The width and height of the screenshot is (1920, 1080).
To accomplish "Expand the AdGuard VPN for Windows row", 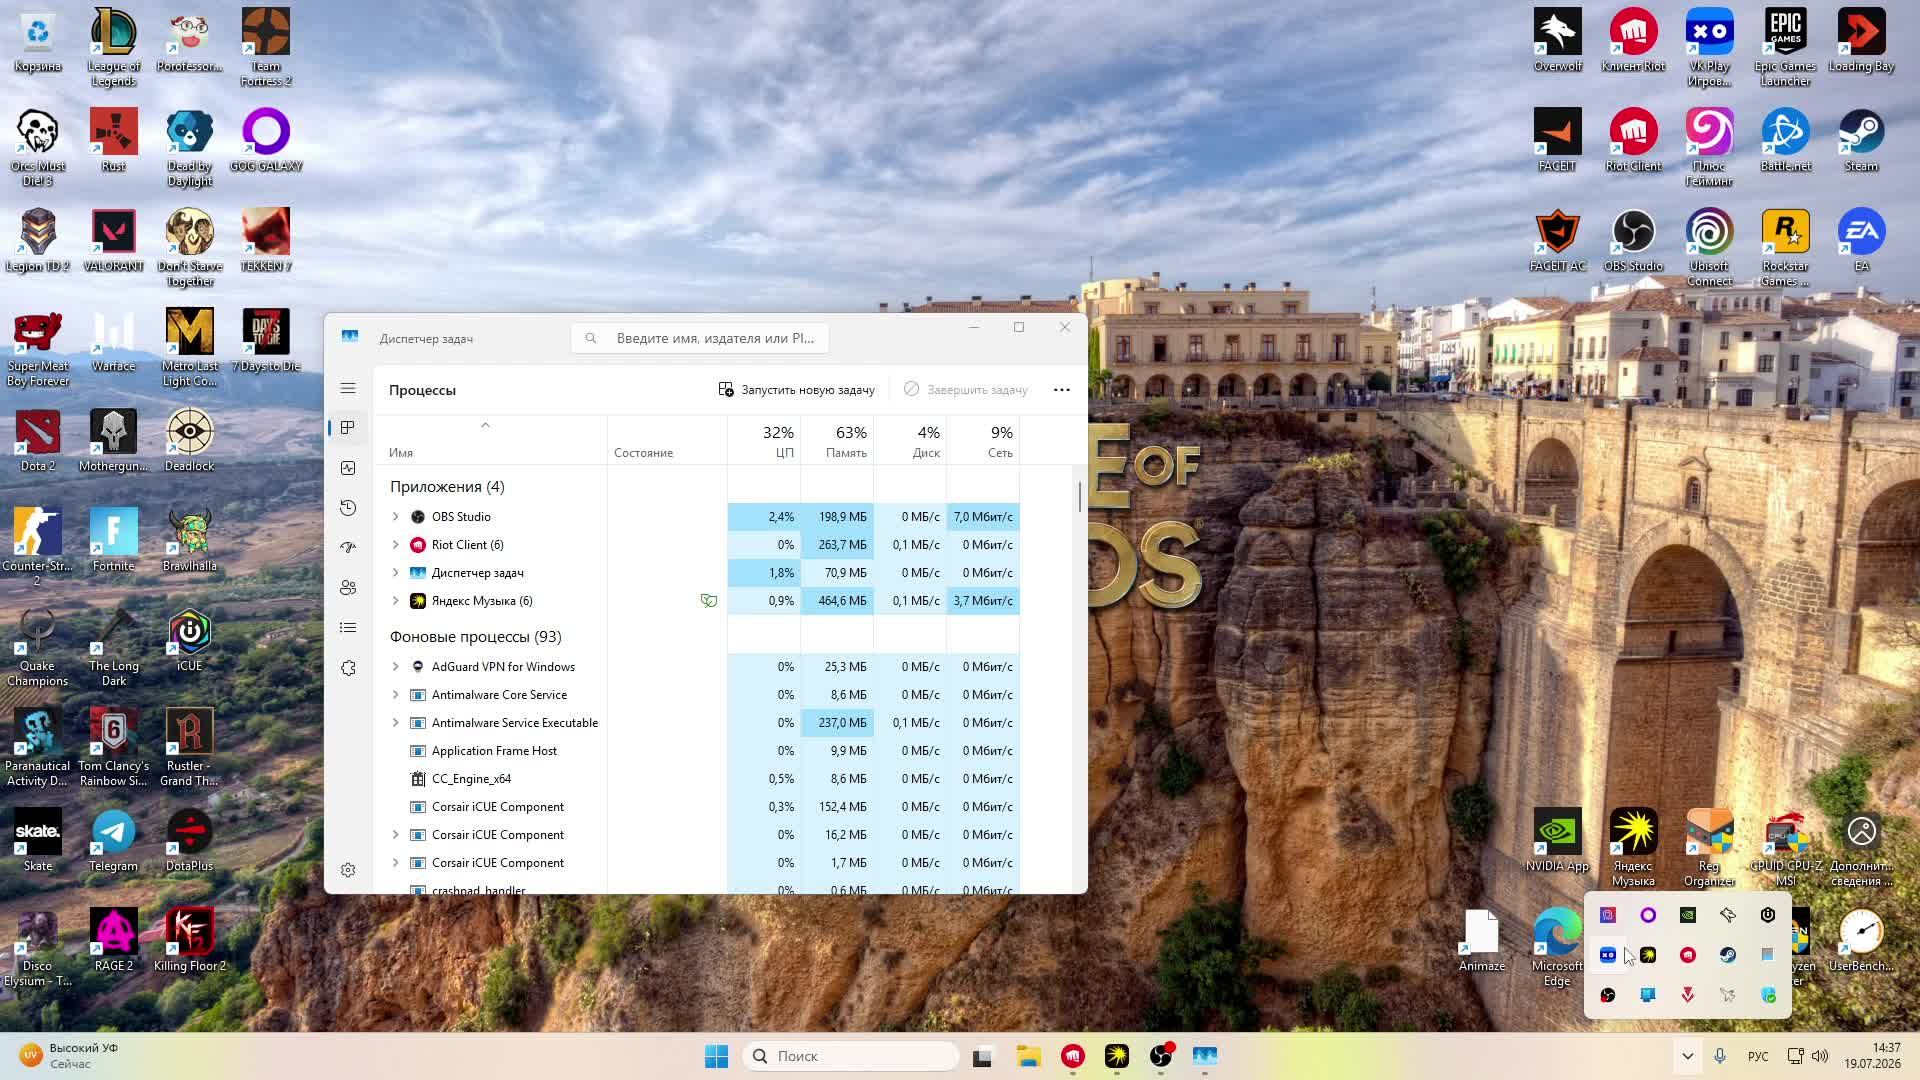I will pyautogui.click(x=395, y=667).
